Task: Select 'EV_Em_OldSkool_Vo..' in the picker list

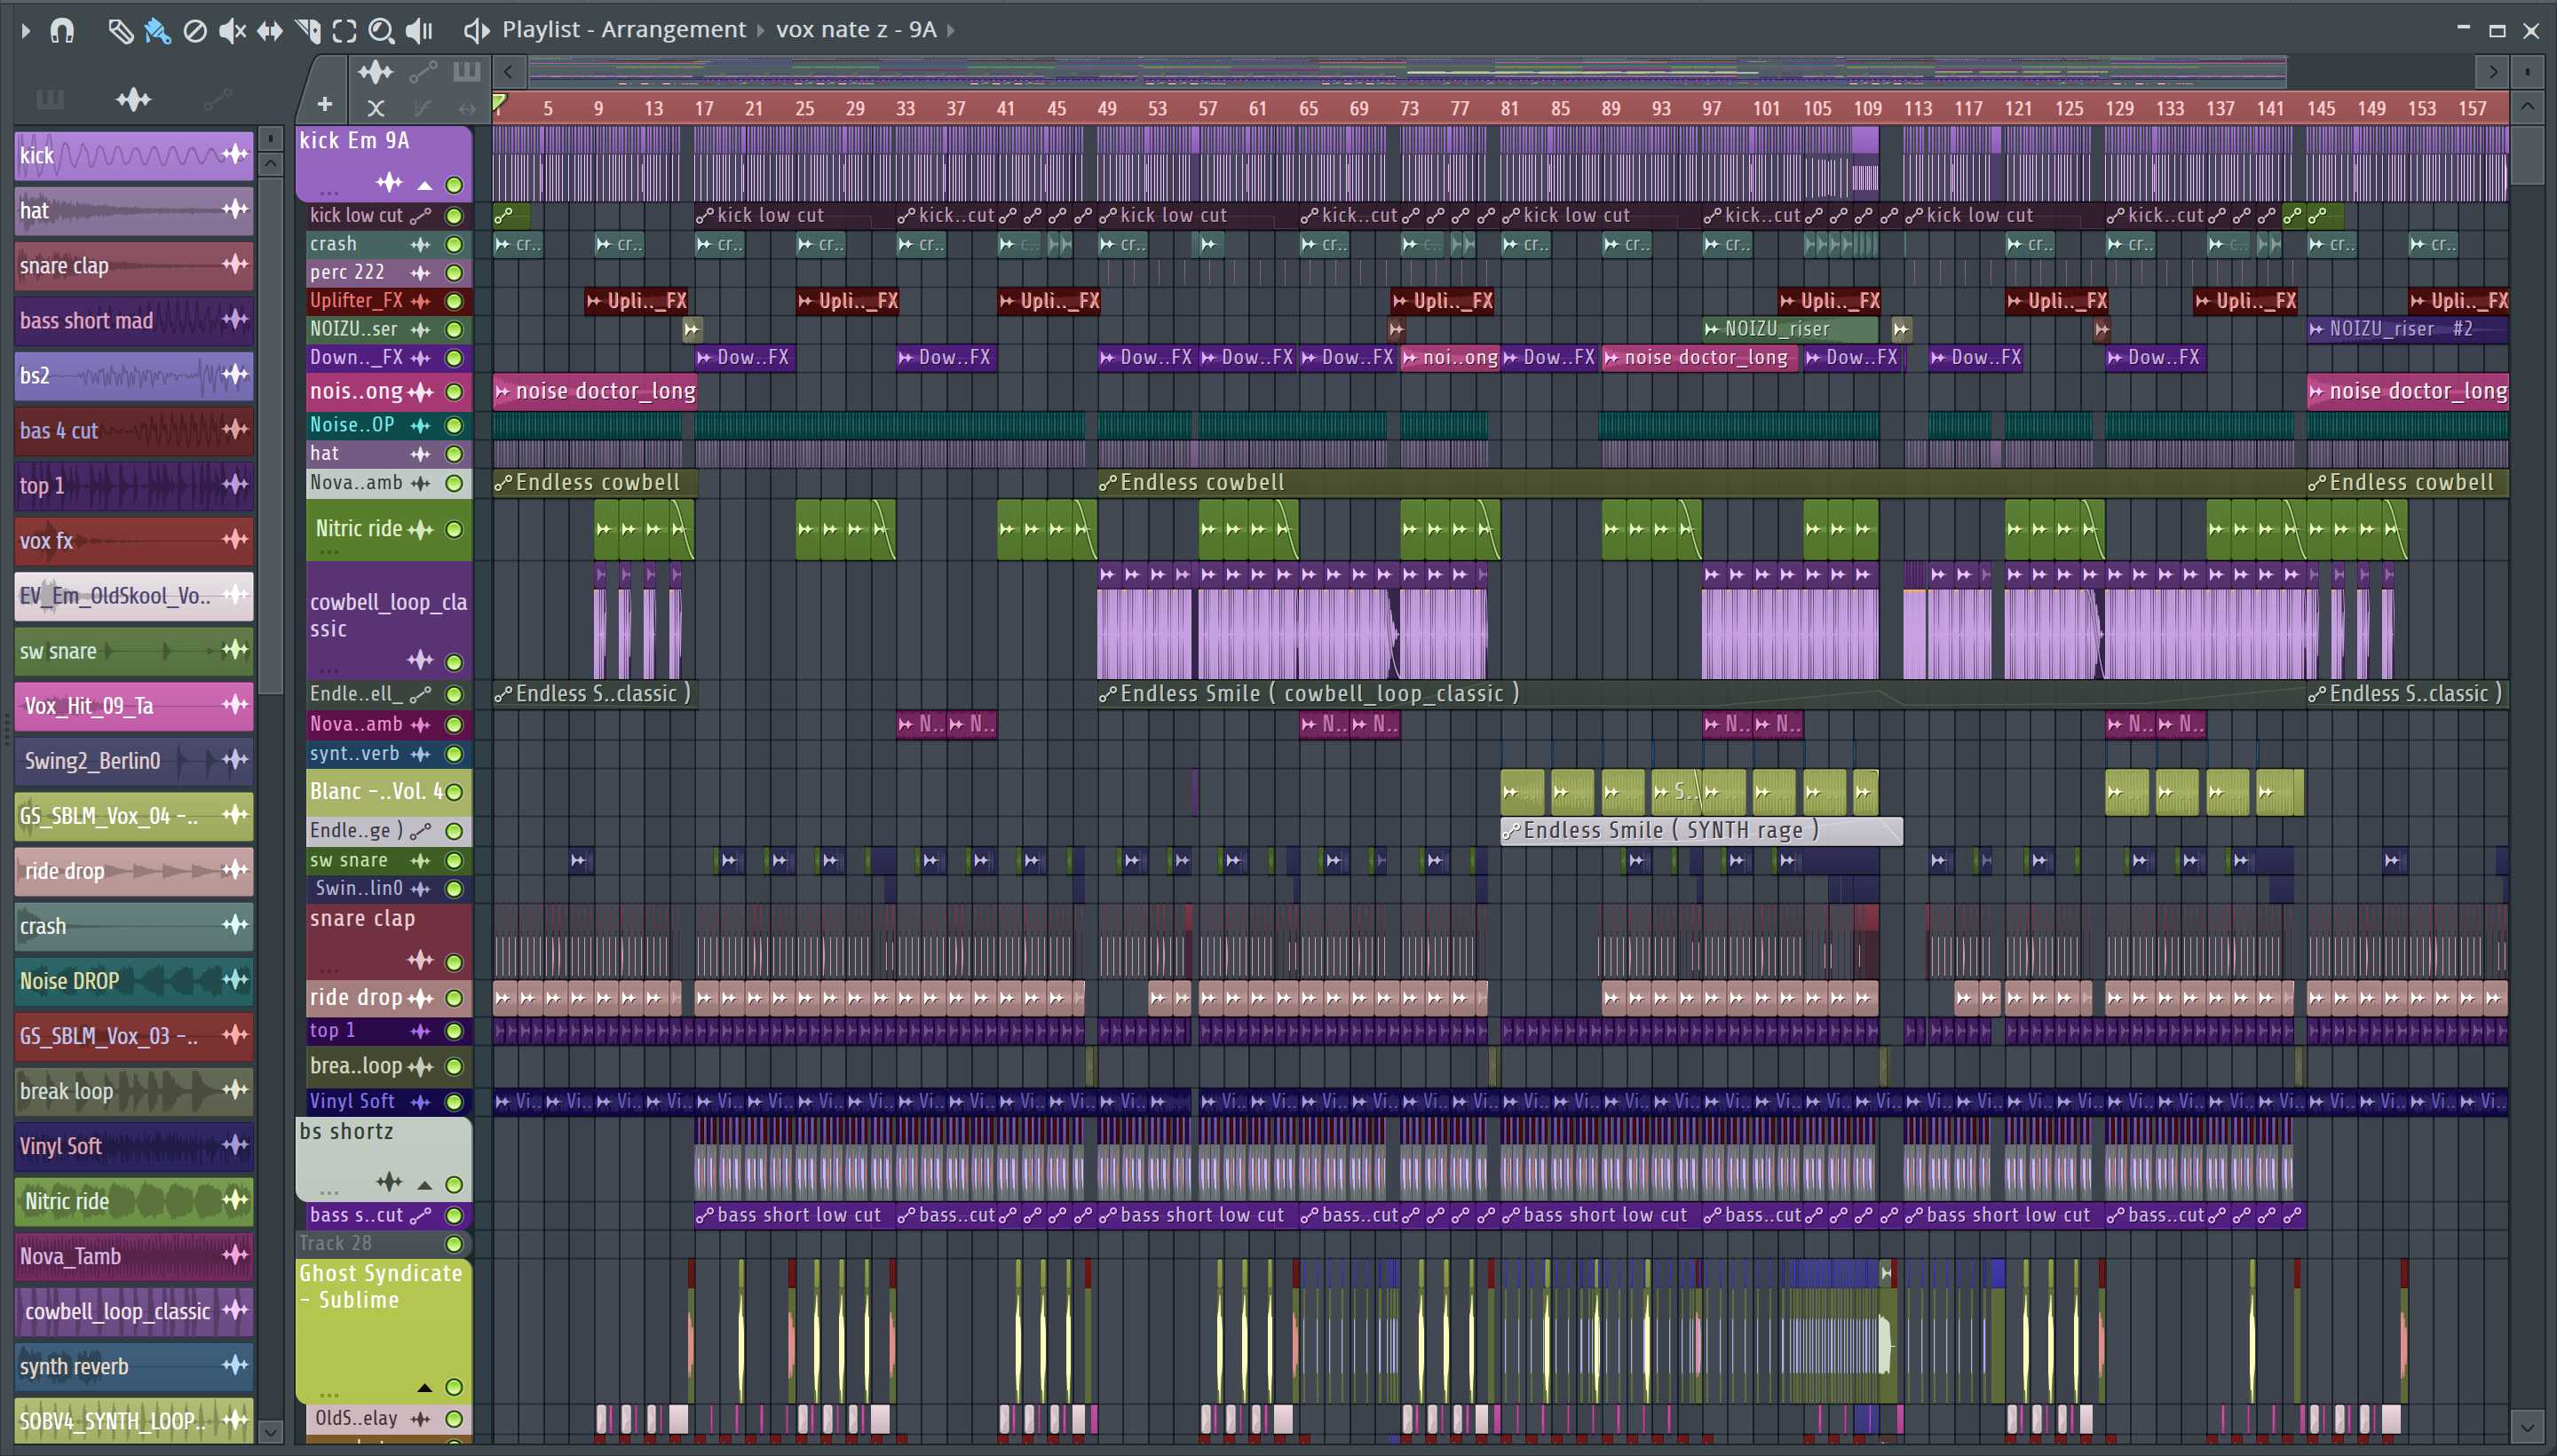Action: pyautogui.click(x=133, y=596)
